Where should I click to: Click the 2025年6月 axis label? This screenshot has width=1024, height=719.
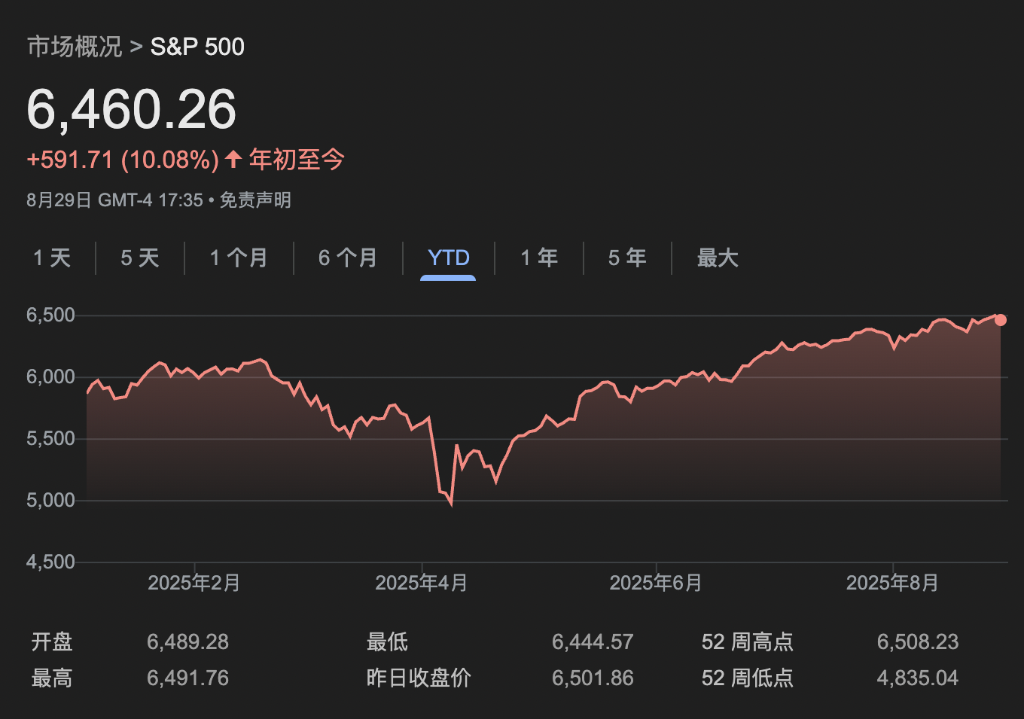click(x=656, y=583)
